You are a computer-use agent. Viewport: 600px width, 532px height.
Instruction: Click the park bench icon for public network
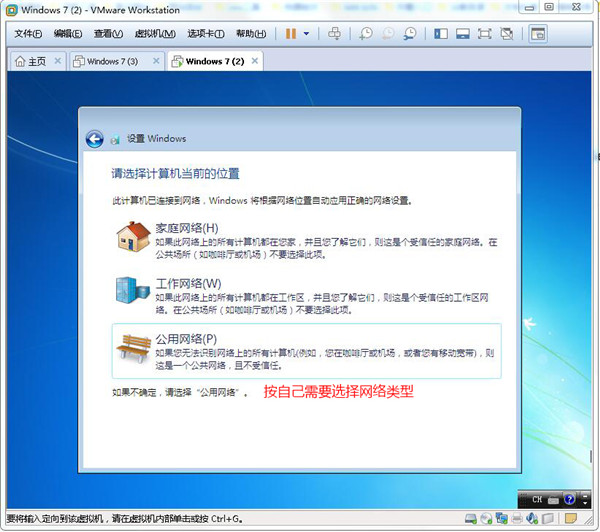[133, 348]
